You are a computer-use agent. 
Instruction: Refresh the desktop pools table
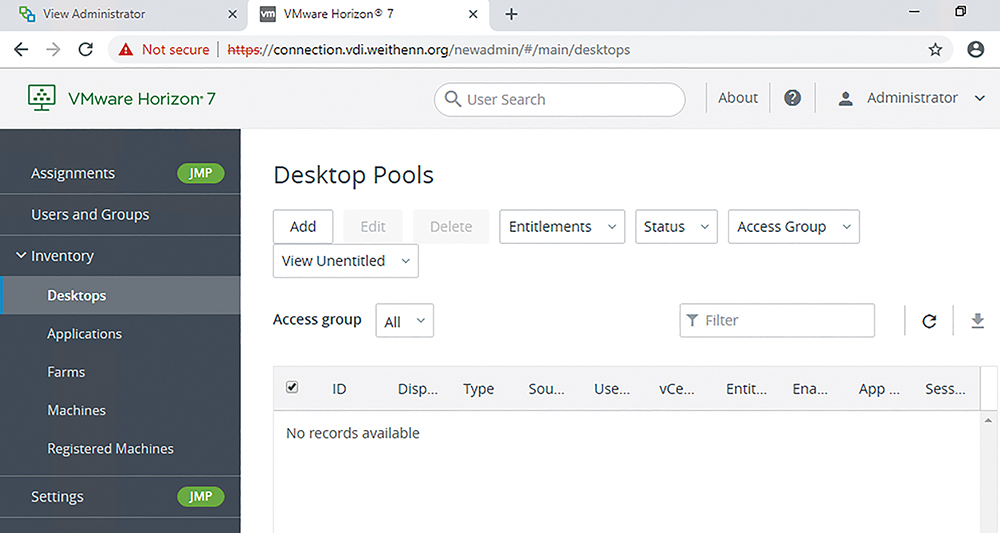pos(929,321)
